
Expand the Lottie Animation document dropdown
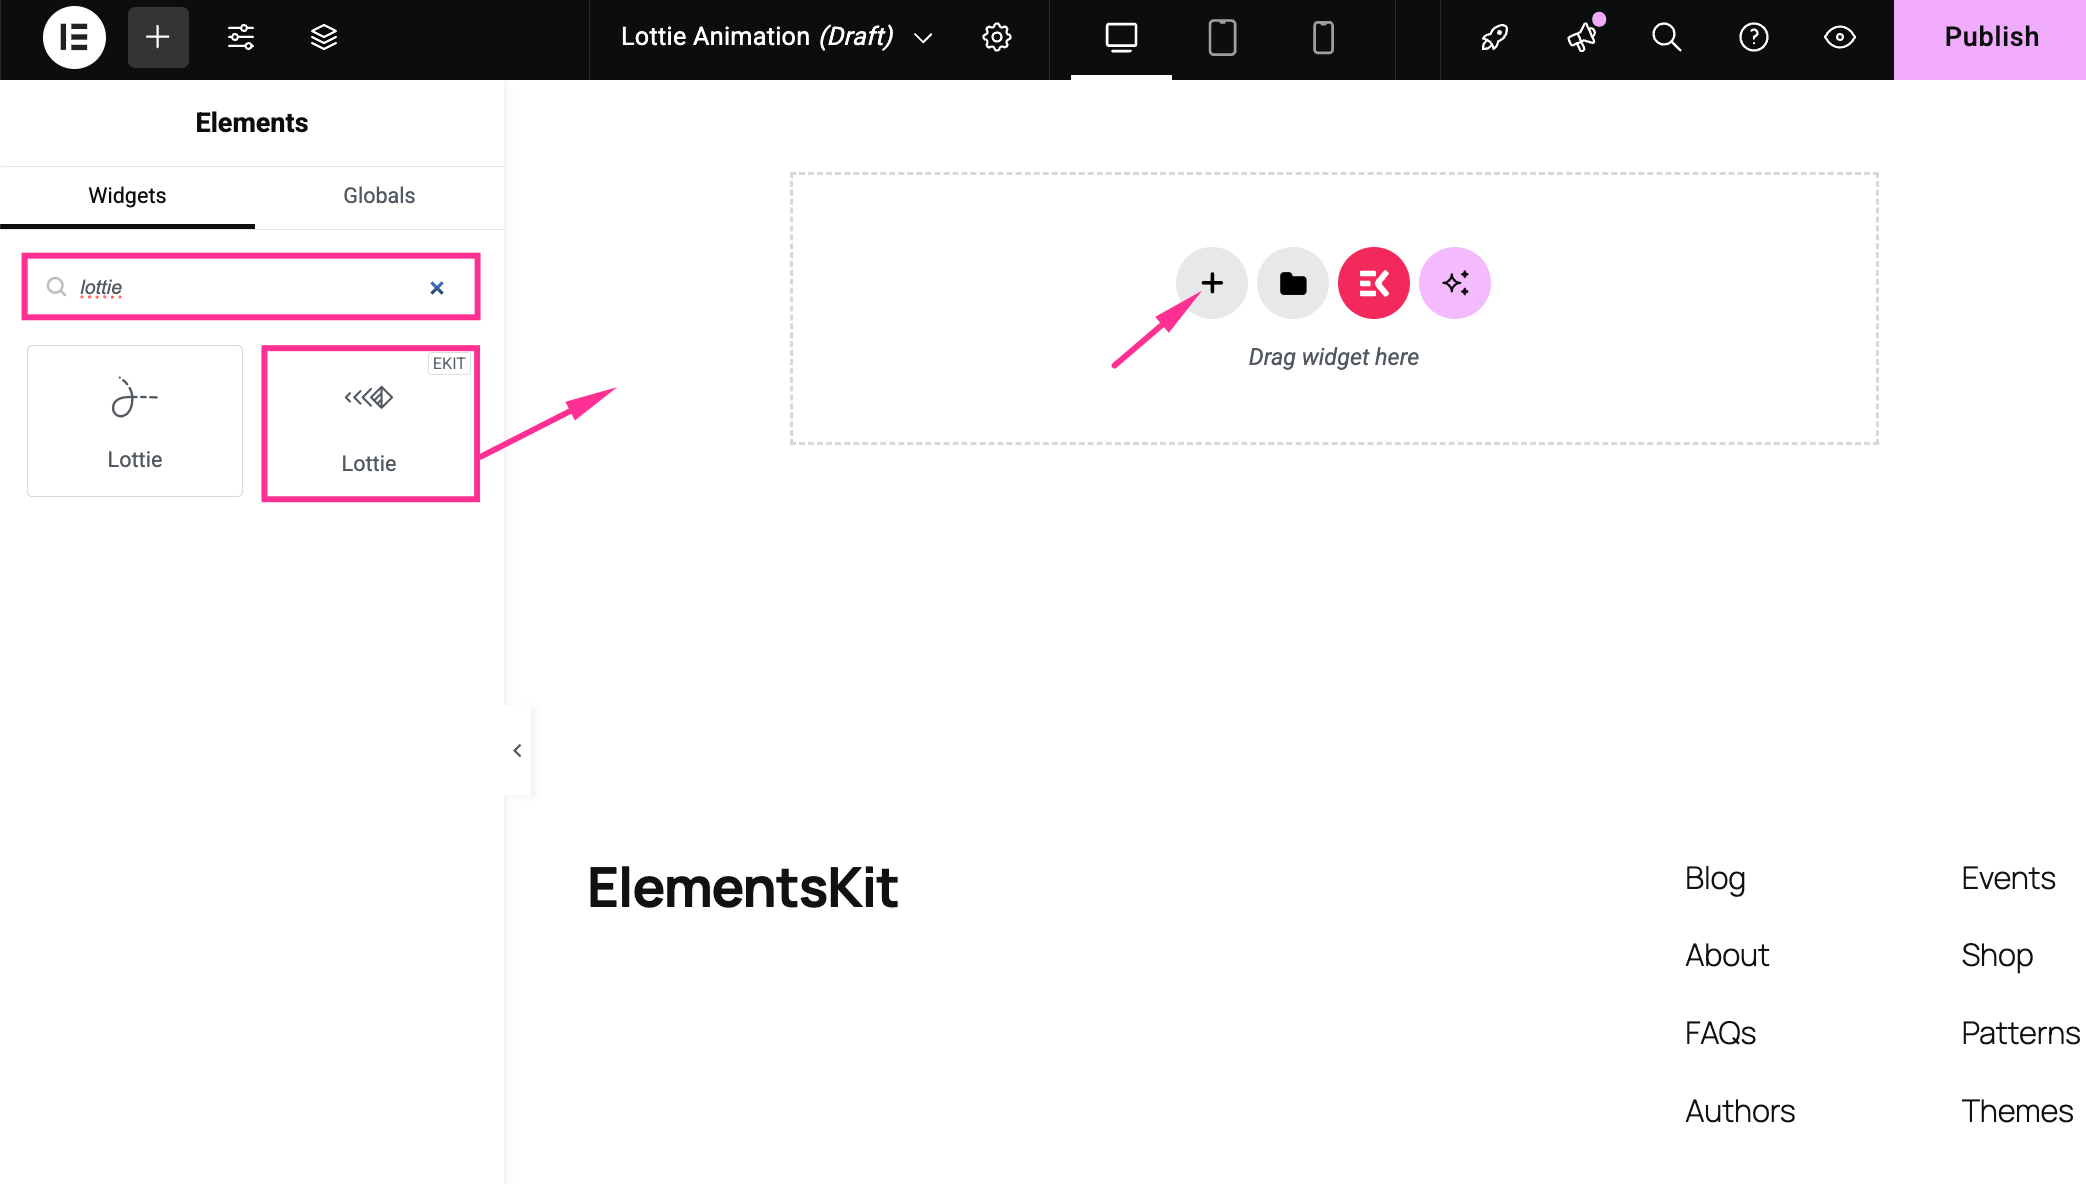click(922, 39)
